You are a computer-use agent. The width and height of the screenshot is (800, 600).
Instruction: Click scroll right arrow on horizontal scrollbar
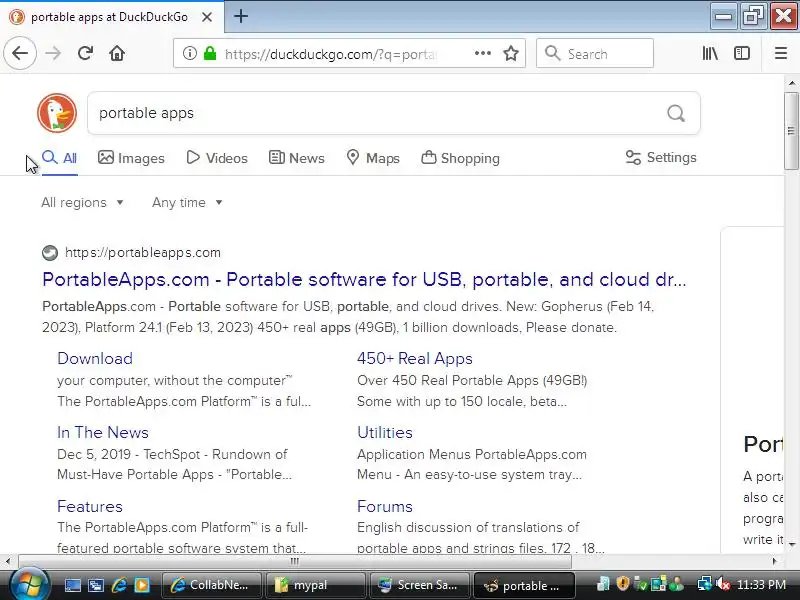click(x=774, y=561)
